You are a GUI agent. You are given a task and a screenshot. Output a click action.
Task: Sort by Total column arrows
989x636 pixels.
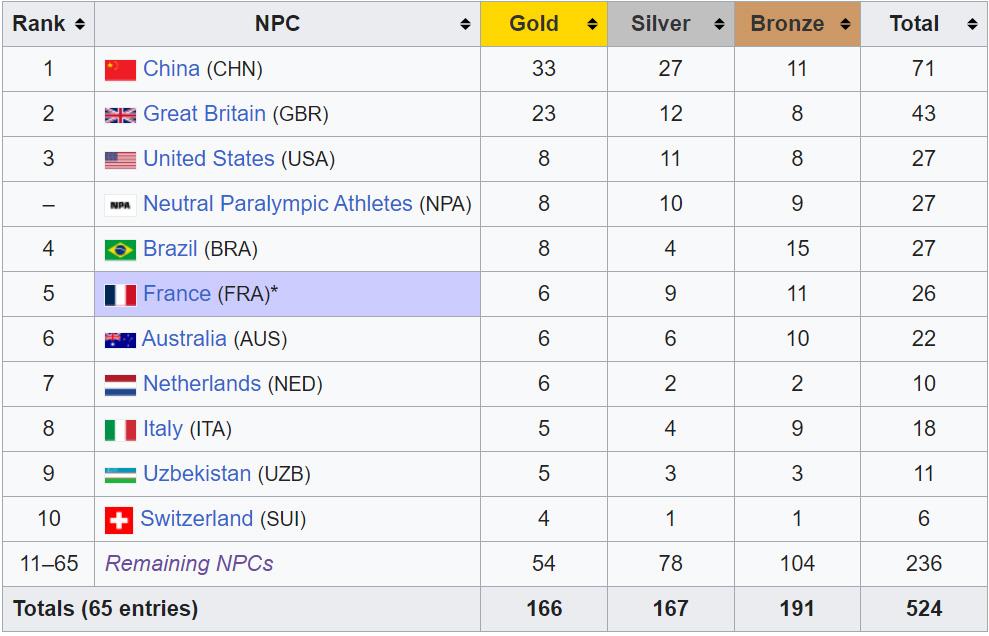[x=972, y=24]
